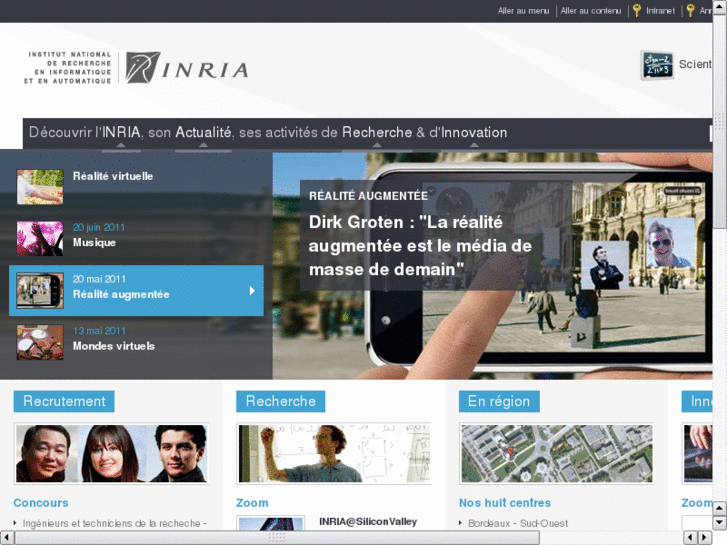Open the Recrutement section heading
This screenshot has width=727, height=545.
tap(64, 401)
